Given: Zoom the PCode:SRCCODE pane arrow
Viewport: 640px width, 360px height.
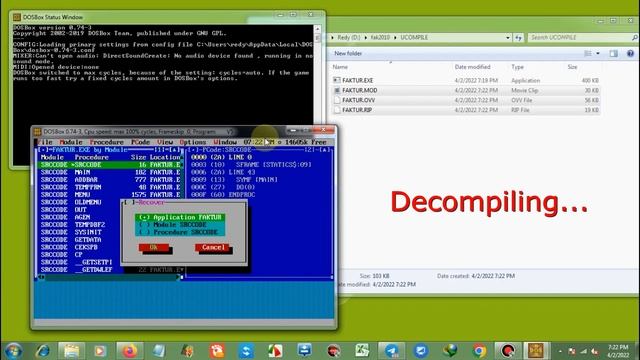Looking at the screenshot, I should click(x=326, y=150).
